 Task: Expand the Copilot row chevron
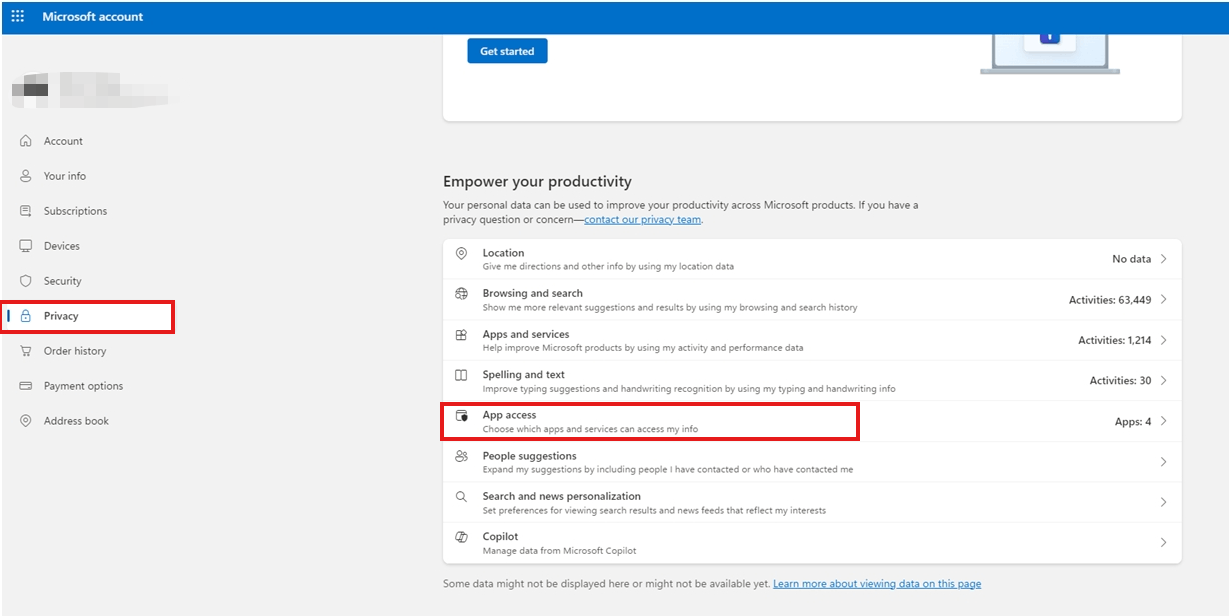pyautogui.click(x=1163, y=542)
